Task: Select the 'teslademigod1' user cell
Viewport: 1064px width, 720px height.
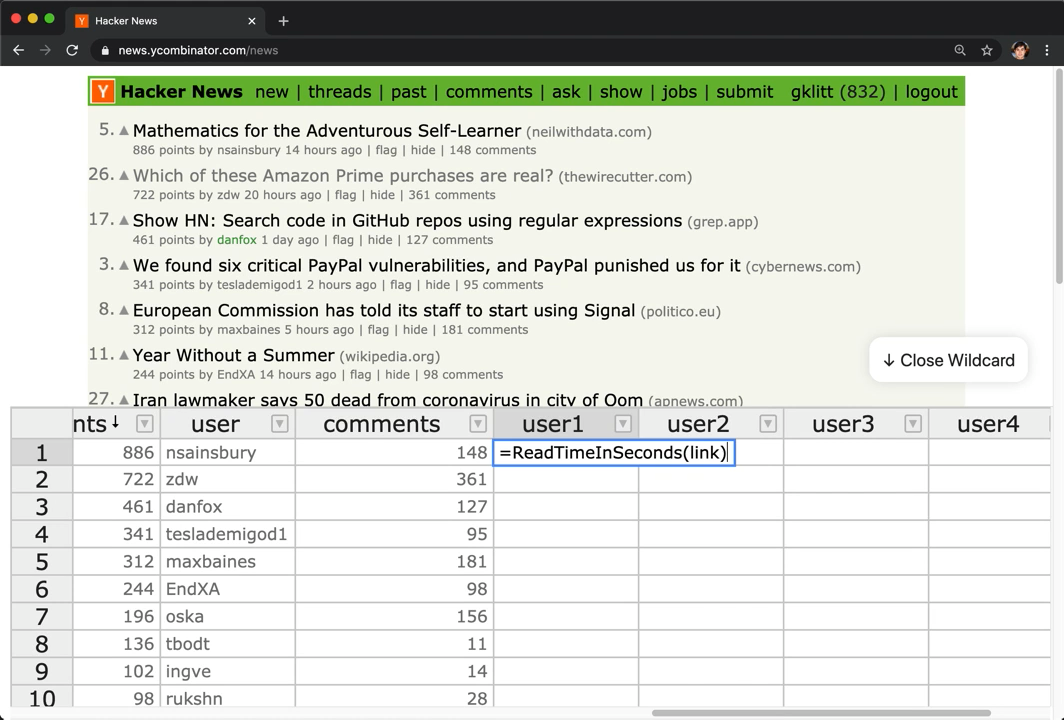Action: pos(227,534)
